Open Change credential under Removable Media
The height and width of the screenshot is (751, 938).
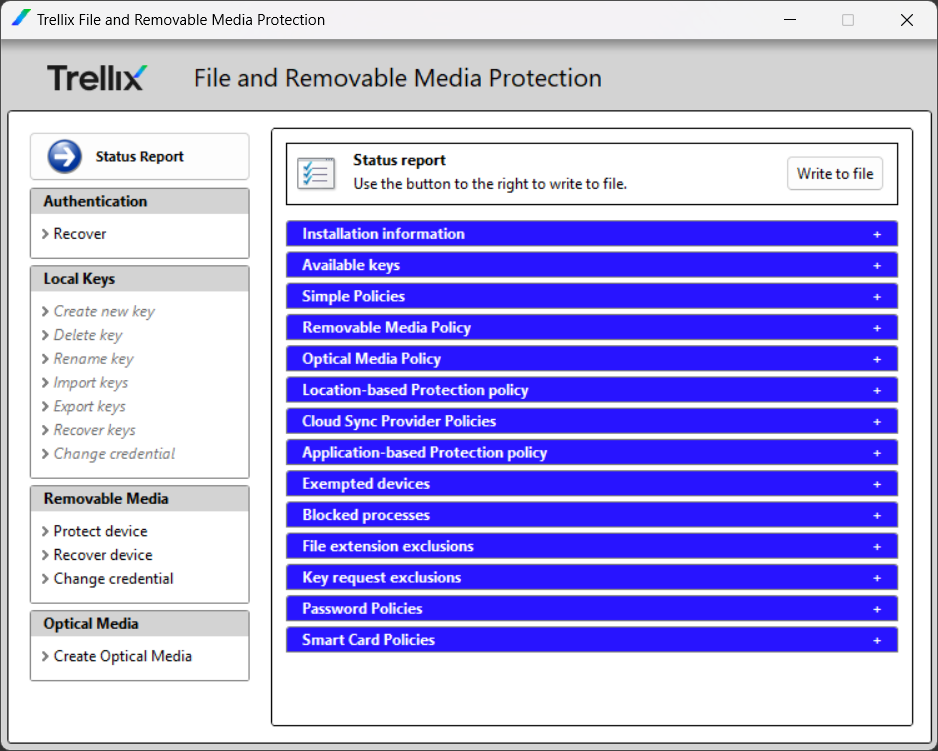[113, 579]
